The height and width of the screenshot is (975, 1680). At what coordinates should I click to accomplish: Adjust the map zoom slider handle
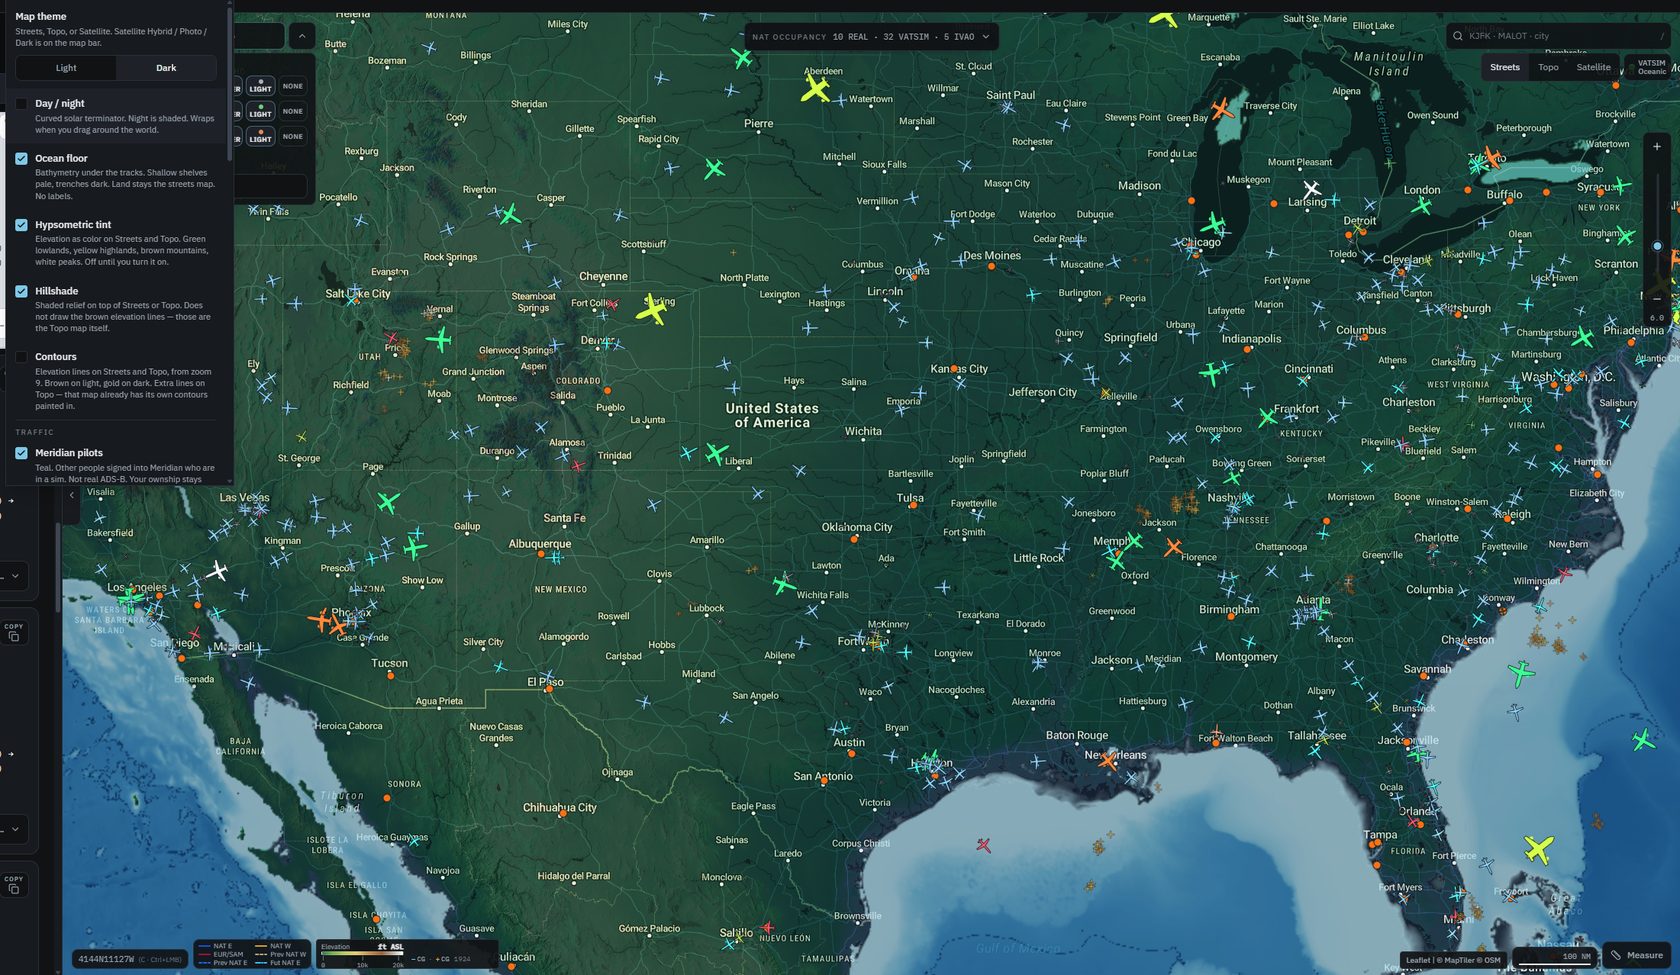tap(1657, 246)
